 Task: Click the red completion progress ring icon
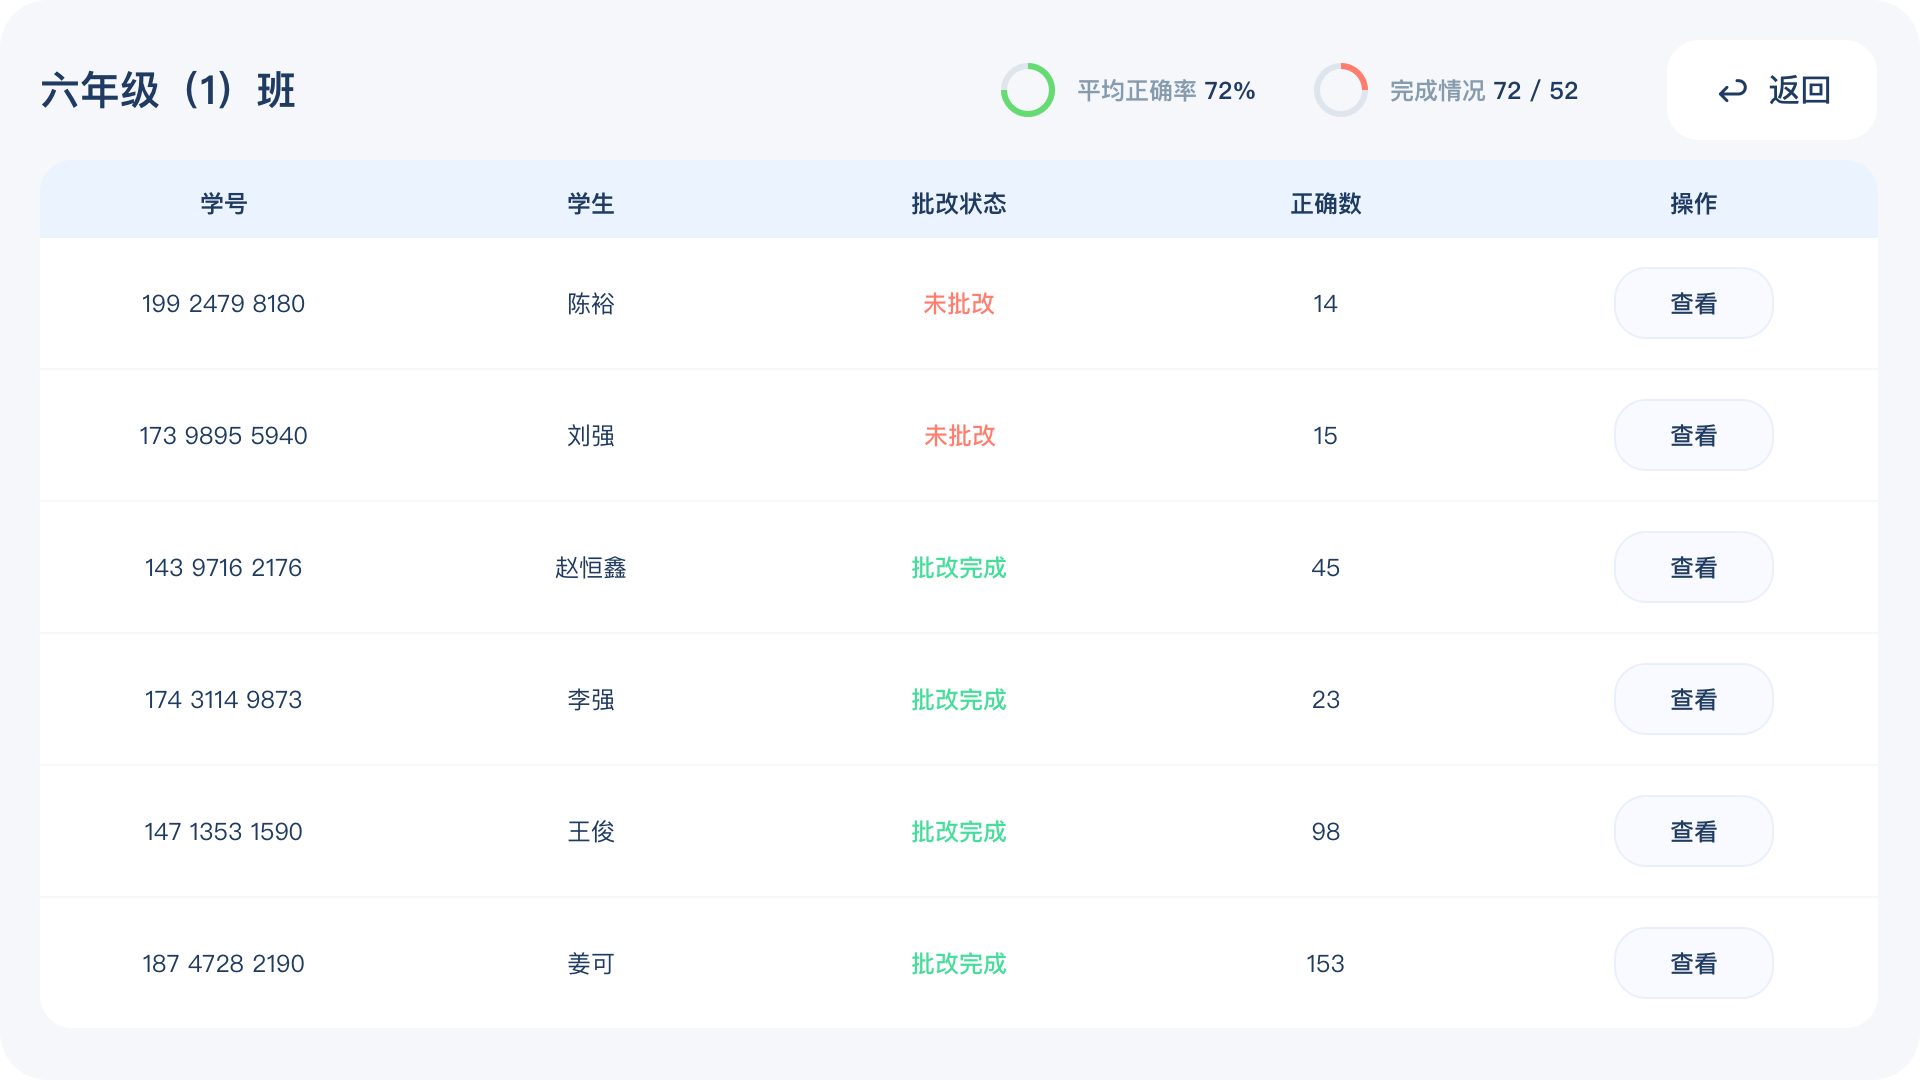click(1340, 90)
